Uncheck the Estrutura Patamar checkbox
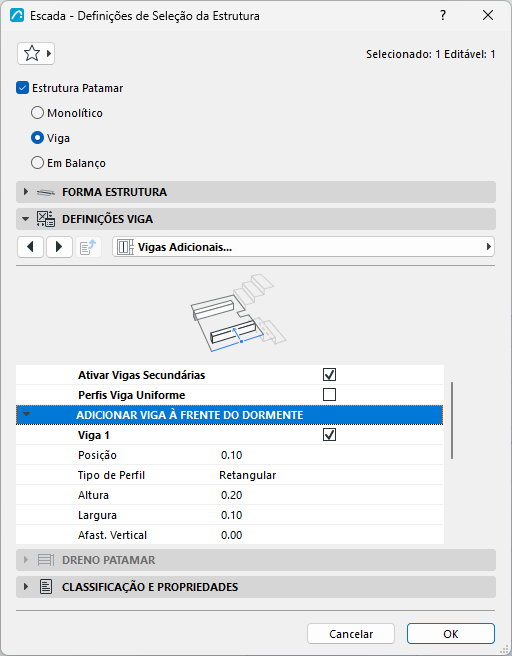Image resolution: width=512 pixels, height=656 pixels. click(22, 88)
